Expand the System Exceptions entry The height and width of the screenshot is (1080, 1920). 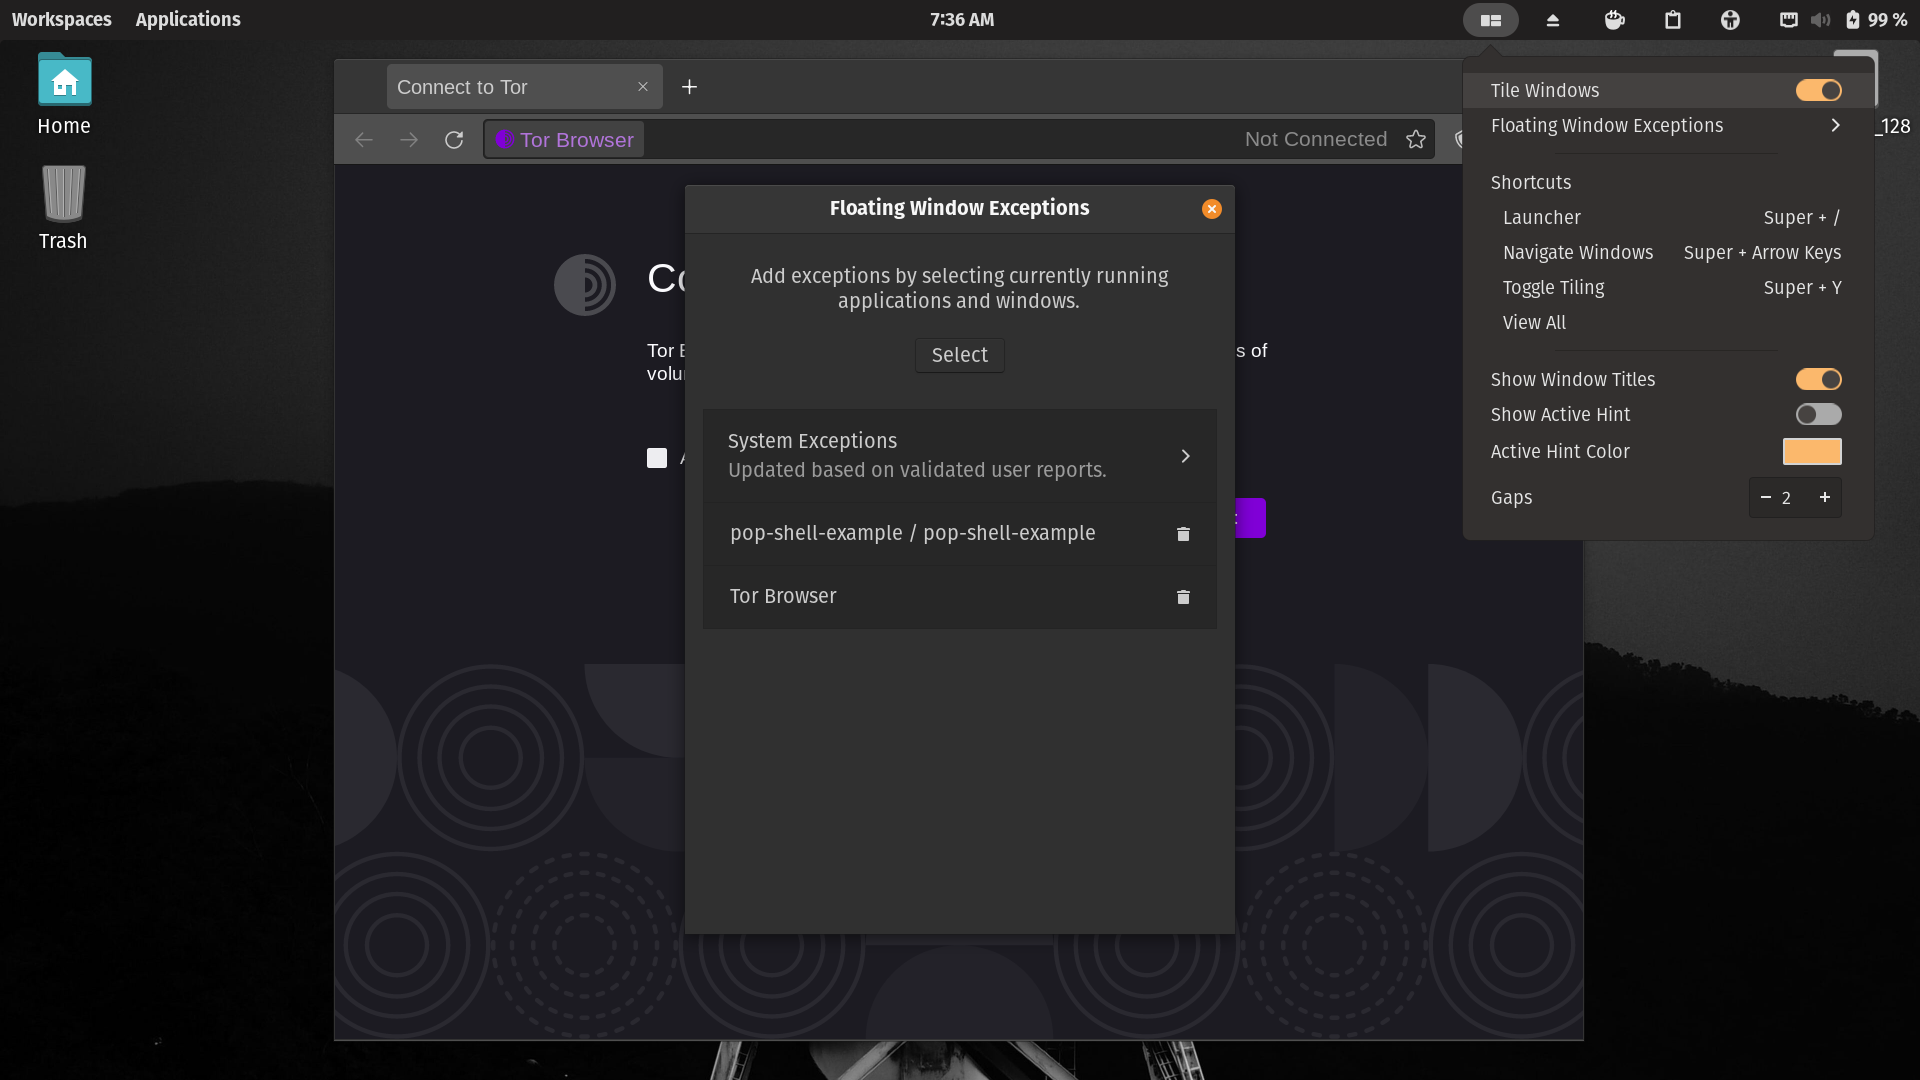tap(1185, 455)
